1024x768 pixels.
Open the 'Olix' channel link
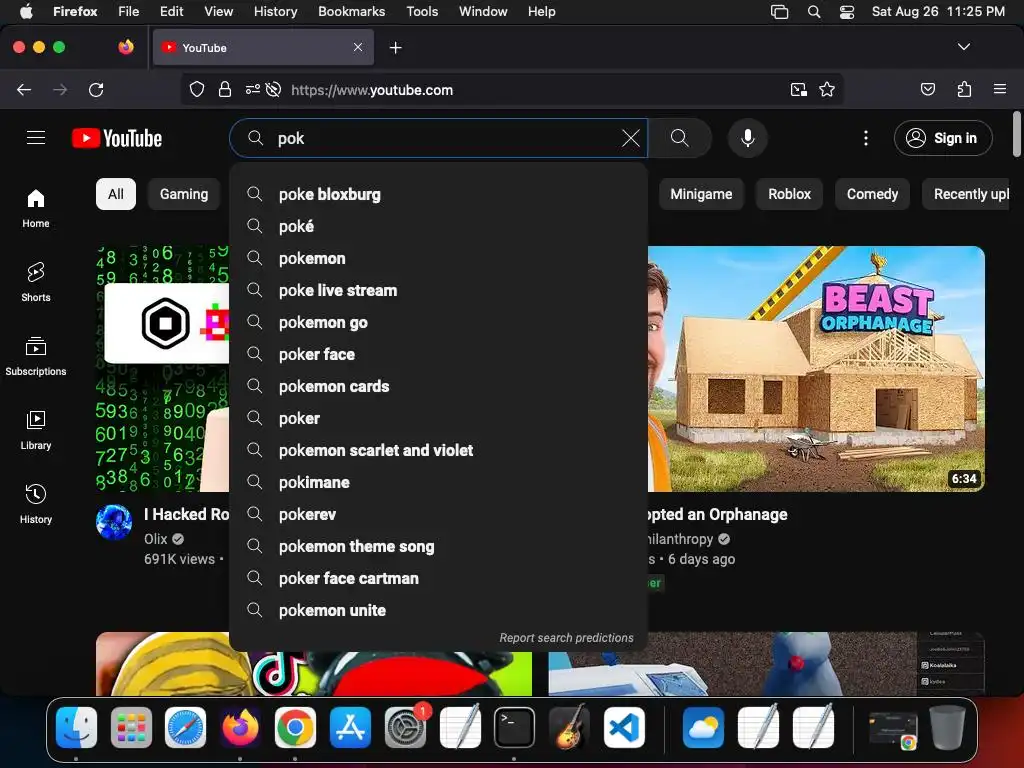point(155,539)
